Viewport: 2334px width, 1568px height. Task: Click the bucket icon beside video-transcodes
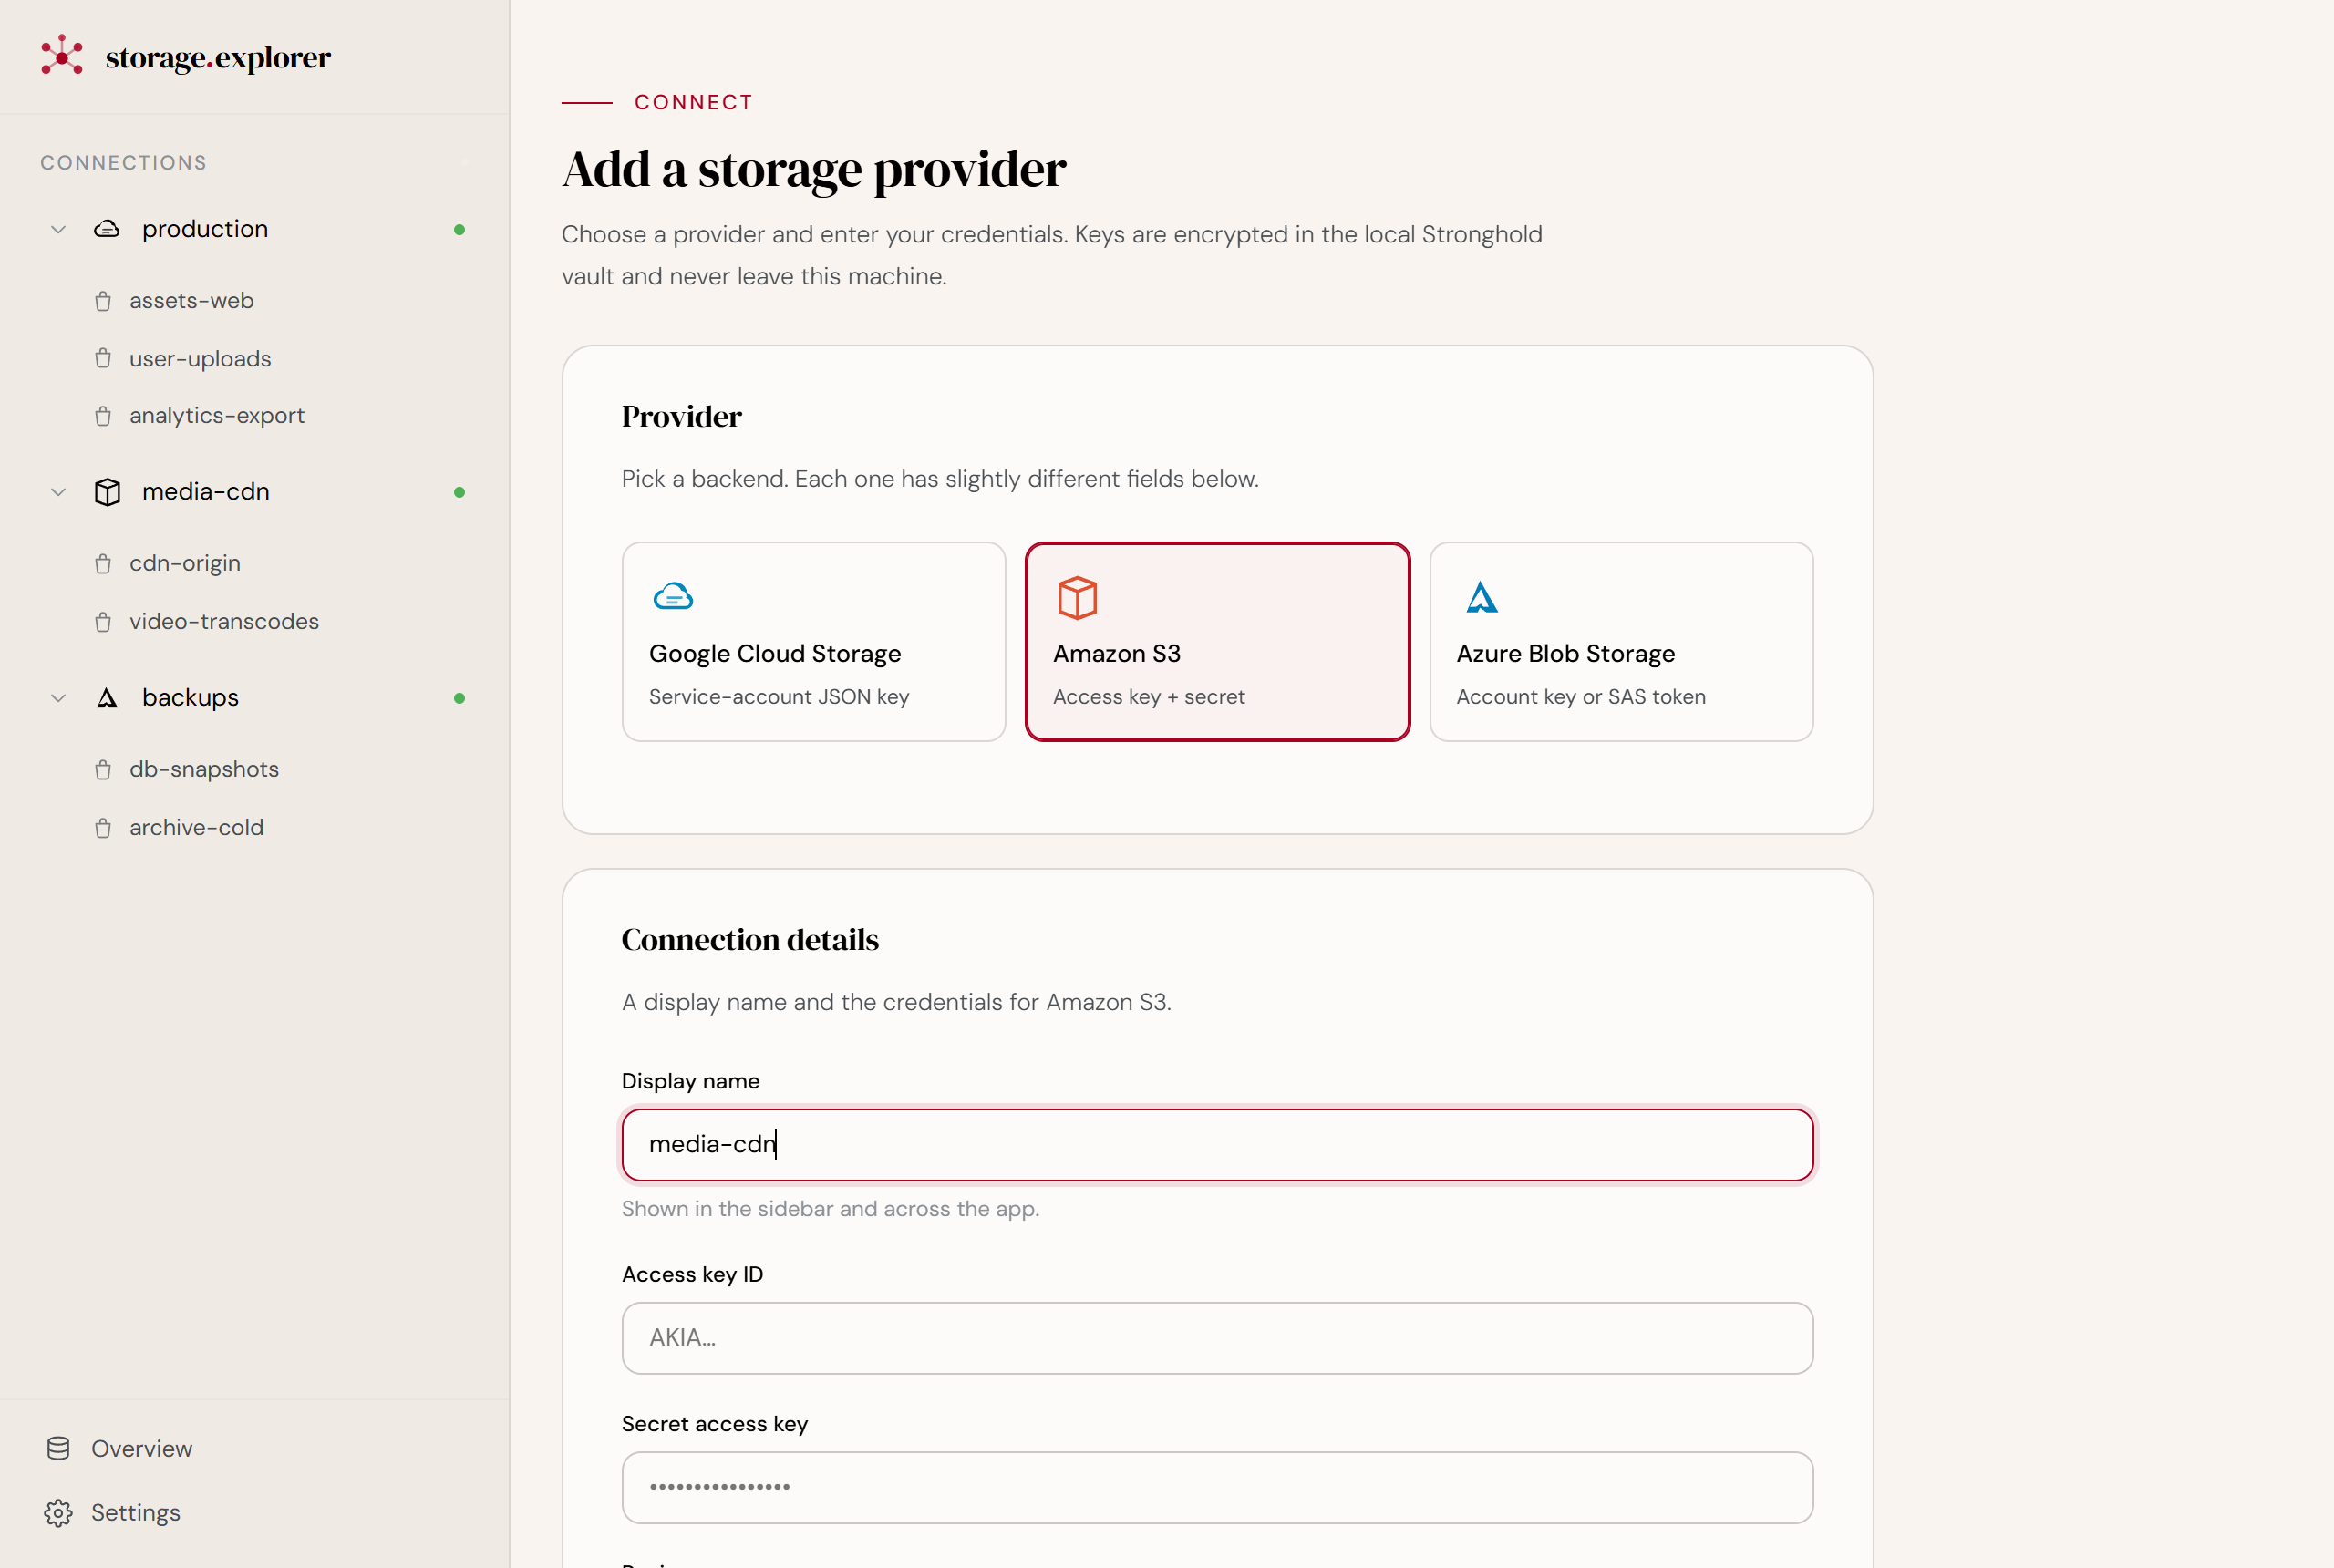click(x=103, y=622)
